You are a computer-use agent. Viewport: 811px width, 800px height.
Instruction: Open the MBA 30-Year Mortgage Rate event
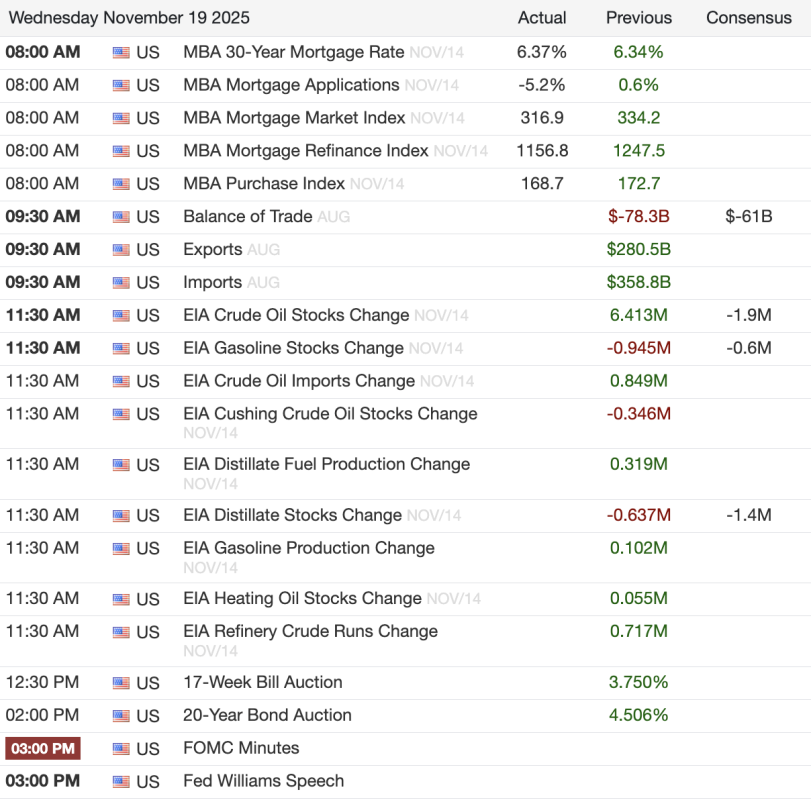coord(293,52)
